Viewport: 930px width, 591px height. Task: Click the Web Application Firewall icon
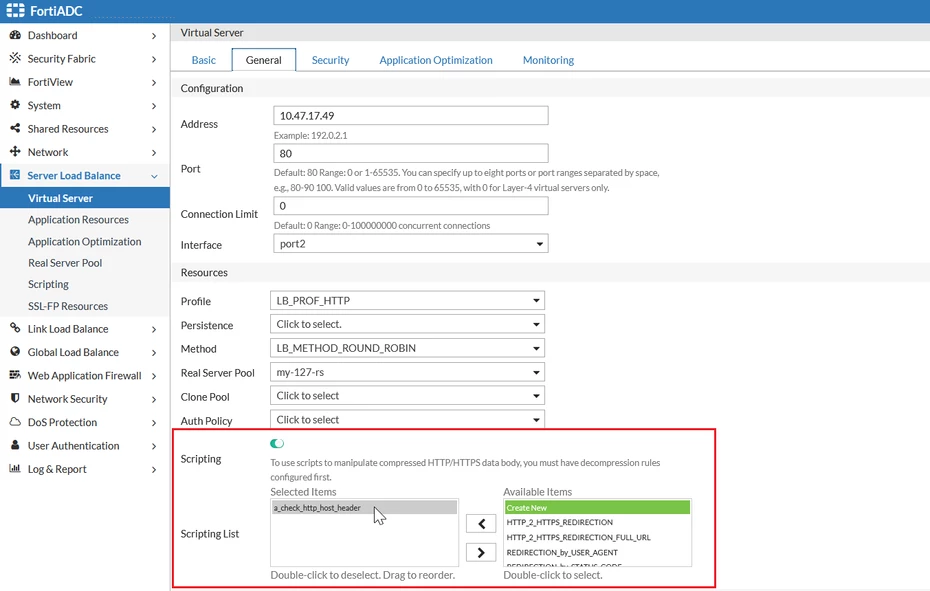15,374
